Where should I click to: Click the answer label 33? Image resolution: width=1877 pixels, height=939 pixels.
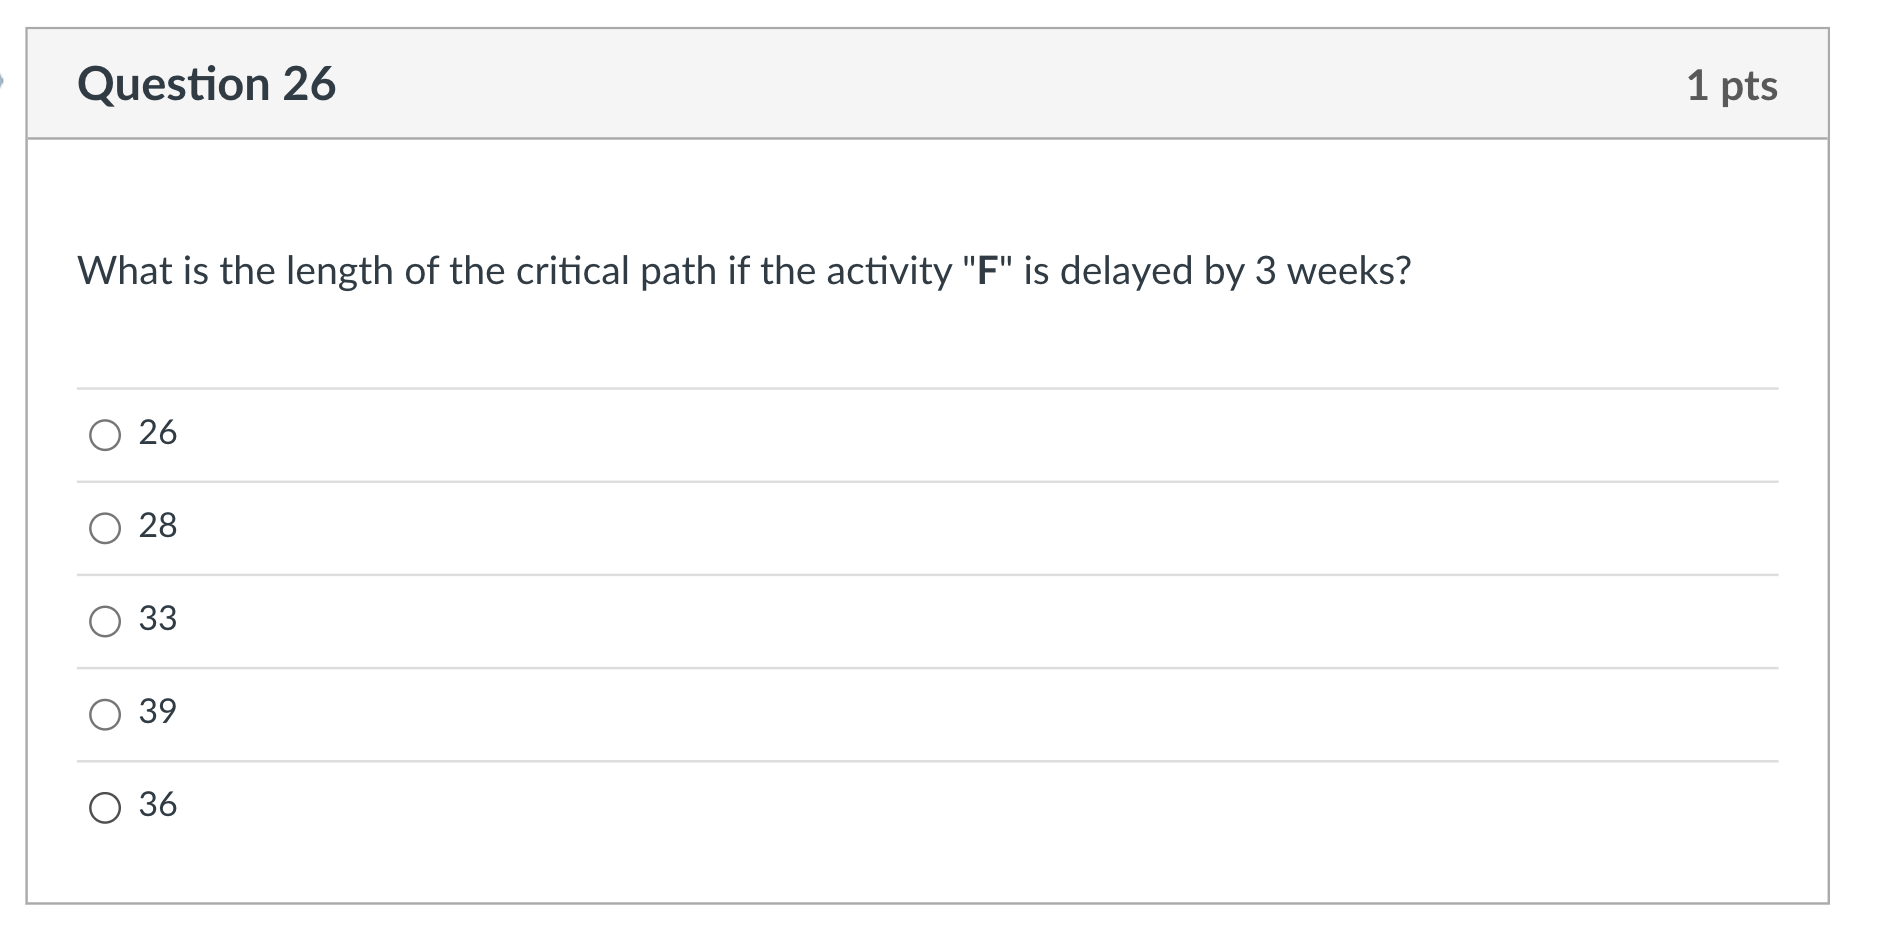[x=158, y=619]
